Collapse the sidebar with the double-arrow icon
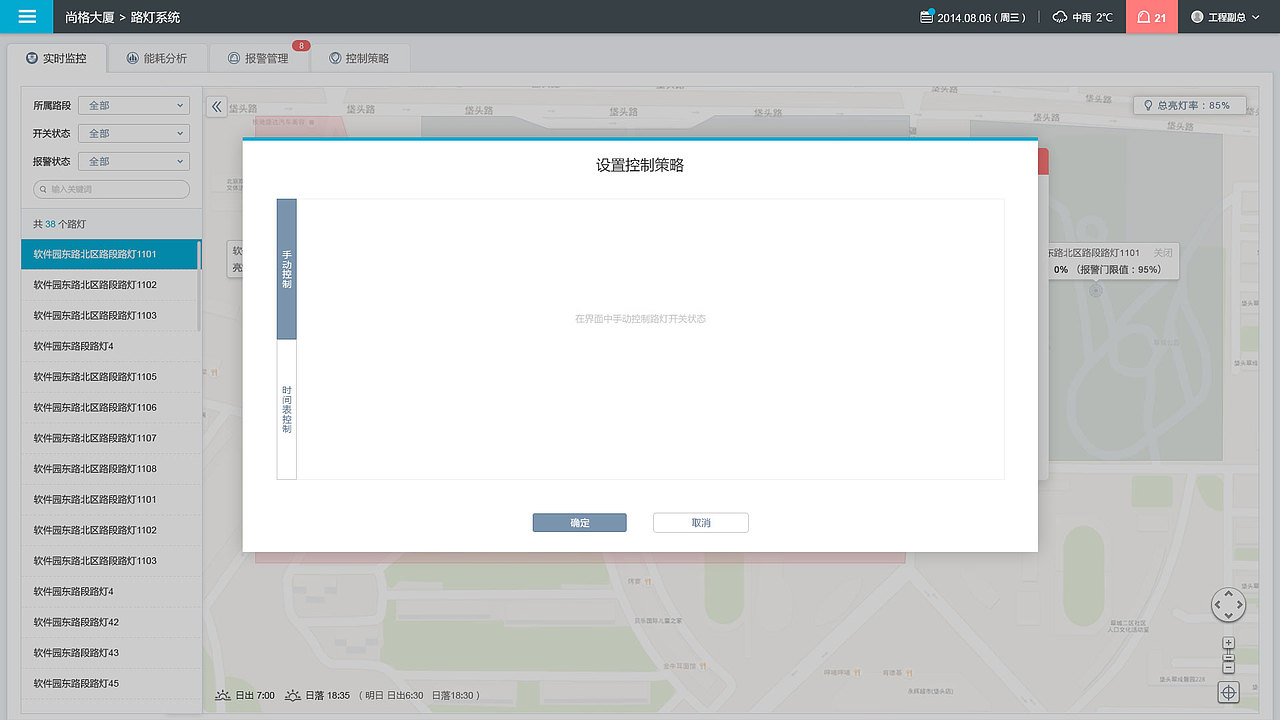The width and height of the screenshot is (1280, 720). [216, 106]
